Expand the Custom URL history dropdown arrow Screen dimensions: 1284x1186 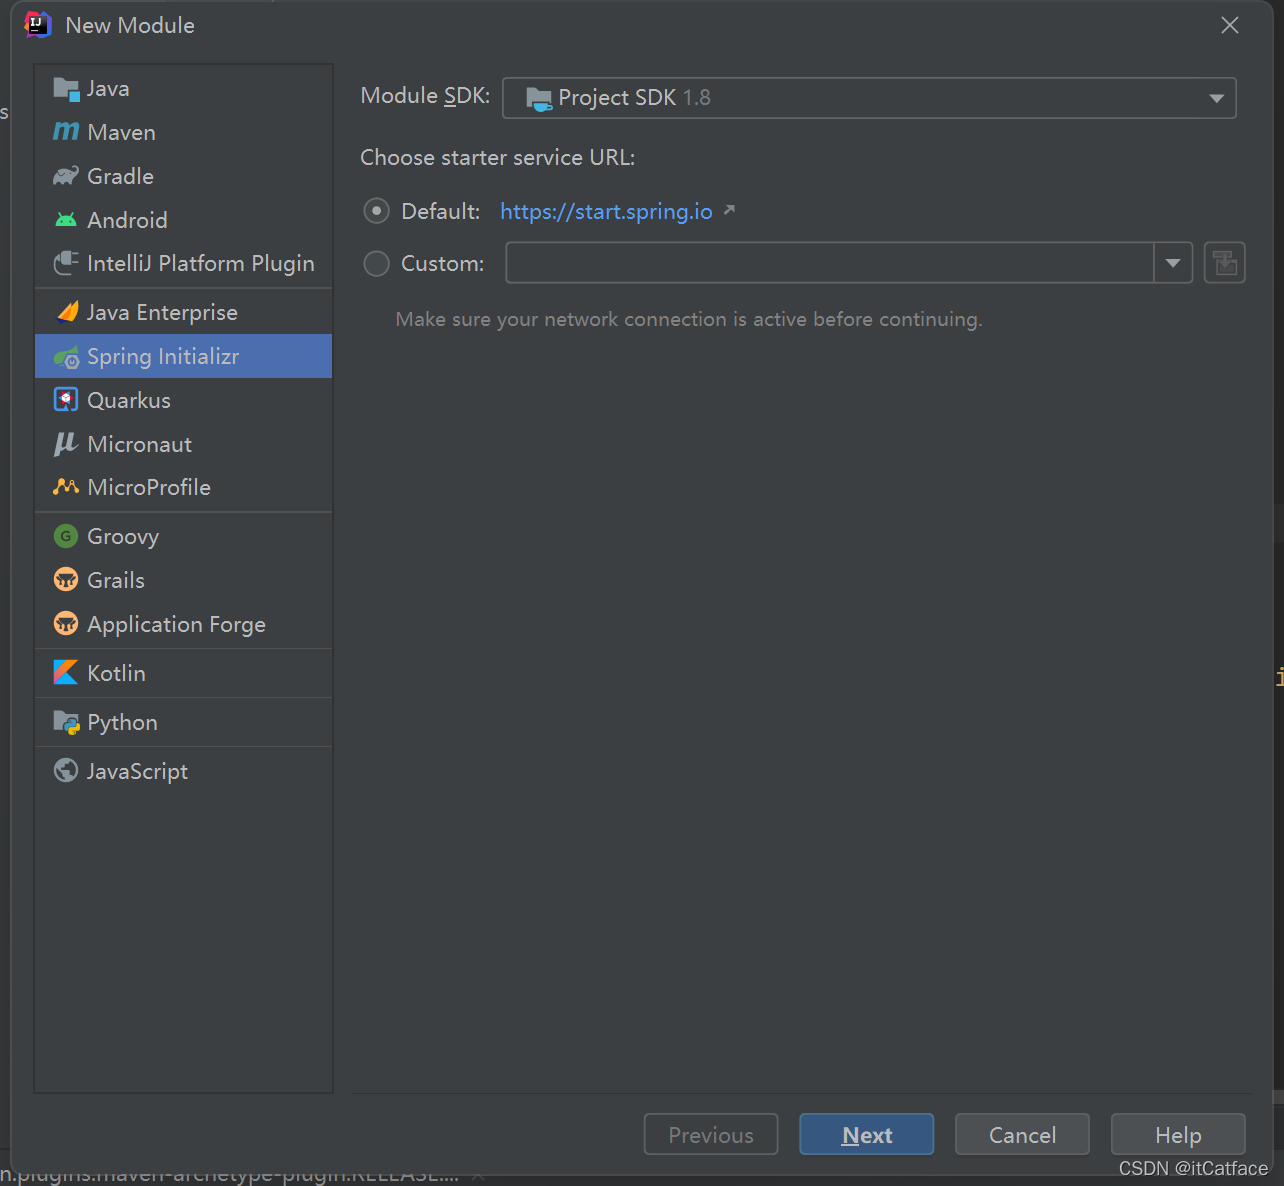coord(1173,263)
